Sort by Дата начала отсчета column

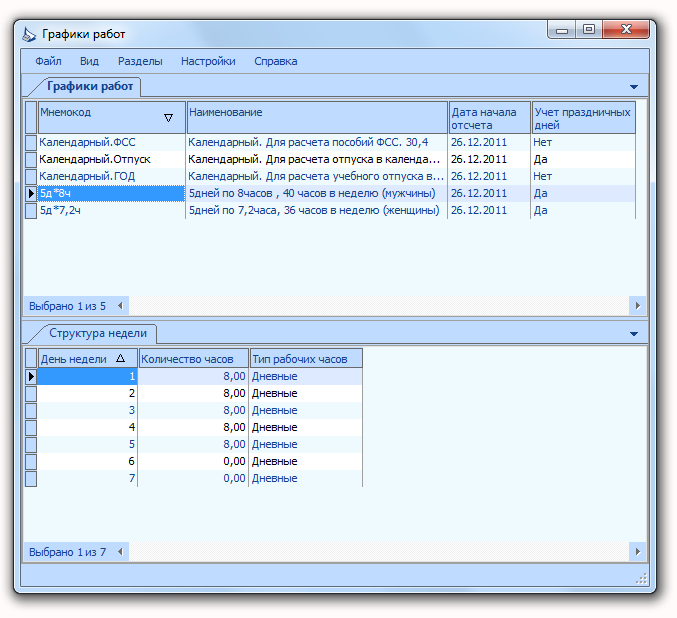489,117
